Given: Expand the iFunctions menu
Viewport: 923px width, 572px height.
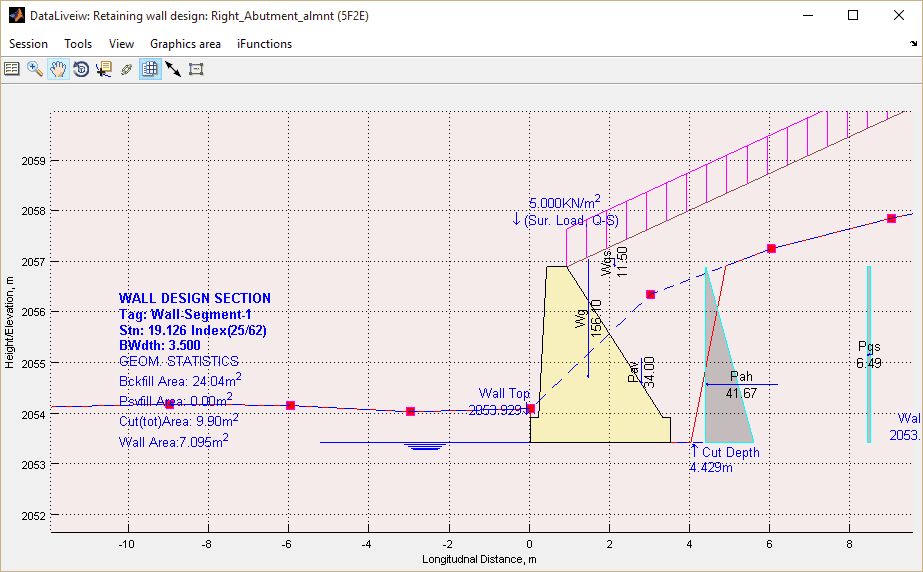Looking at the screenshot, I should [264, 44].
